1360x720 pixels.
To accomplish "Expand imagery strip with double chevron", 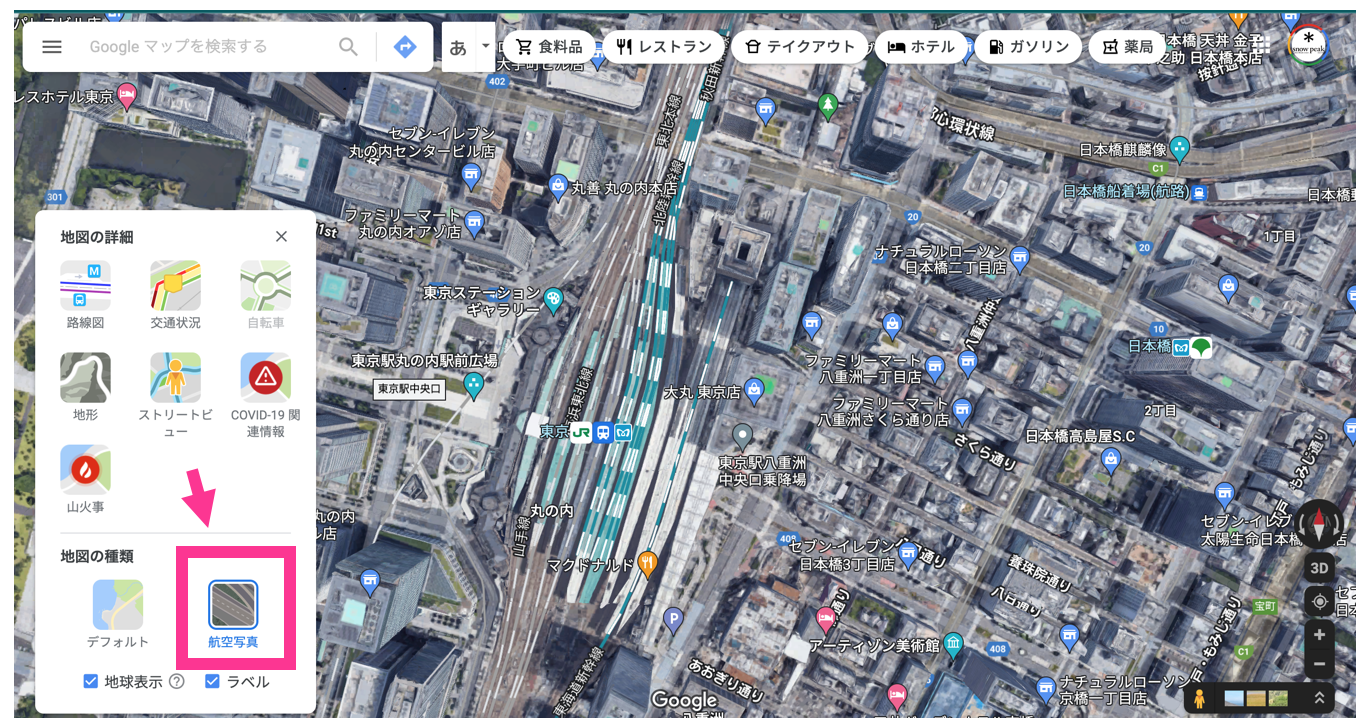I will point(1319,698).
